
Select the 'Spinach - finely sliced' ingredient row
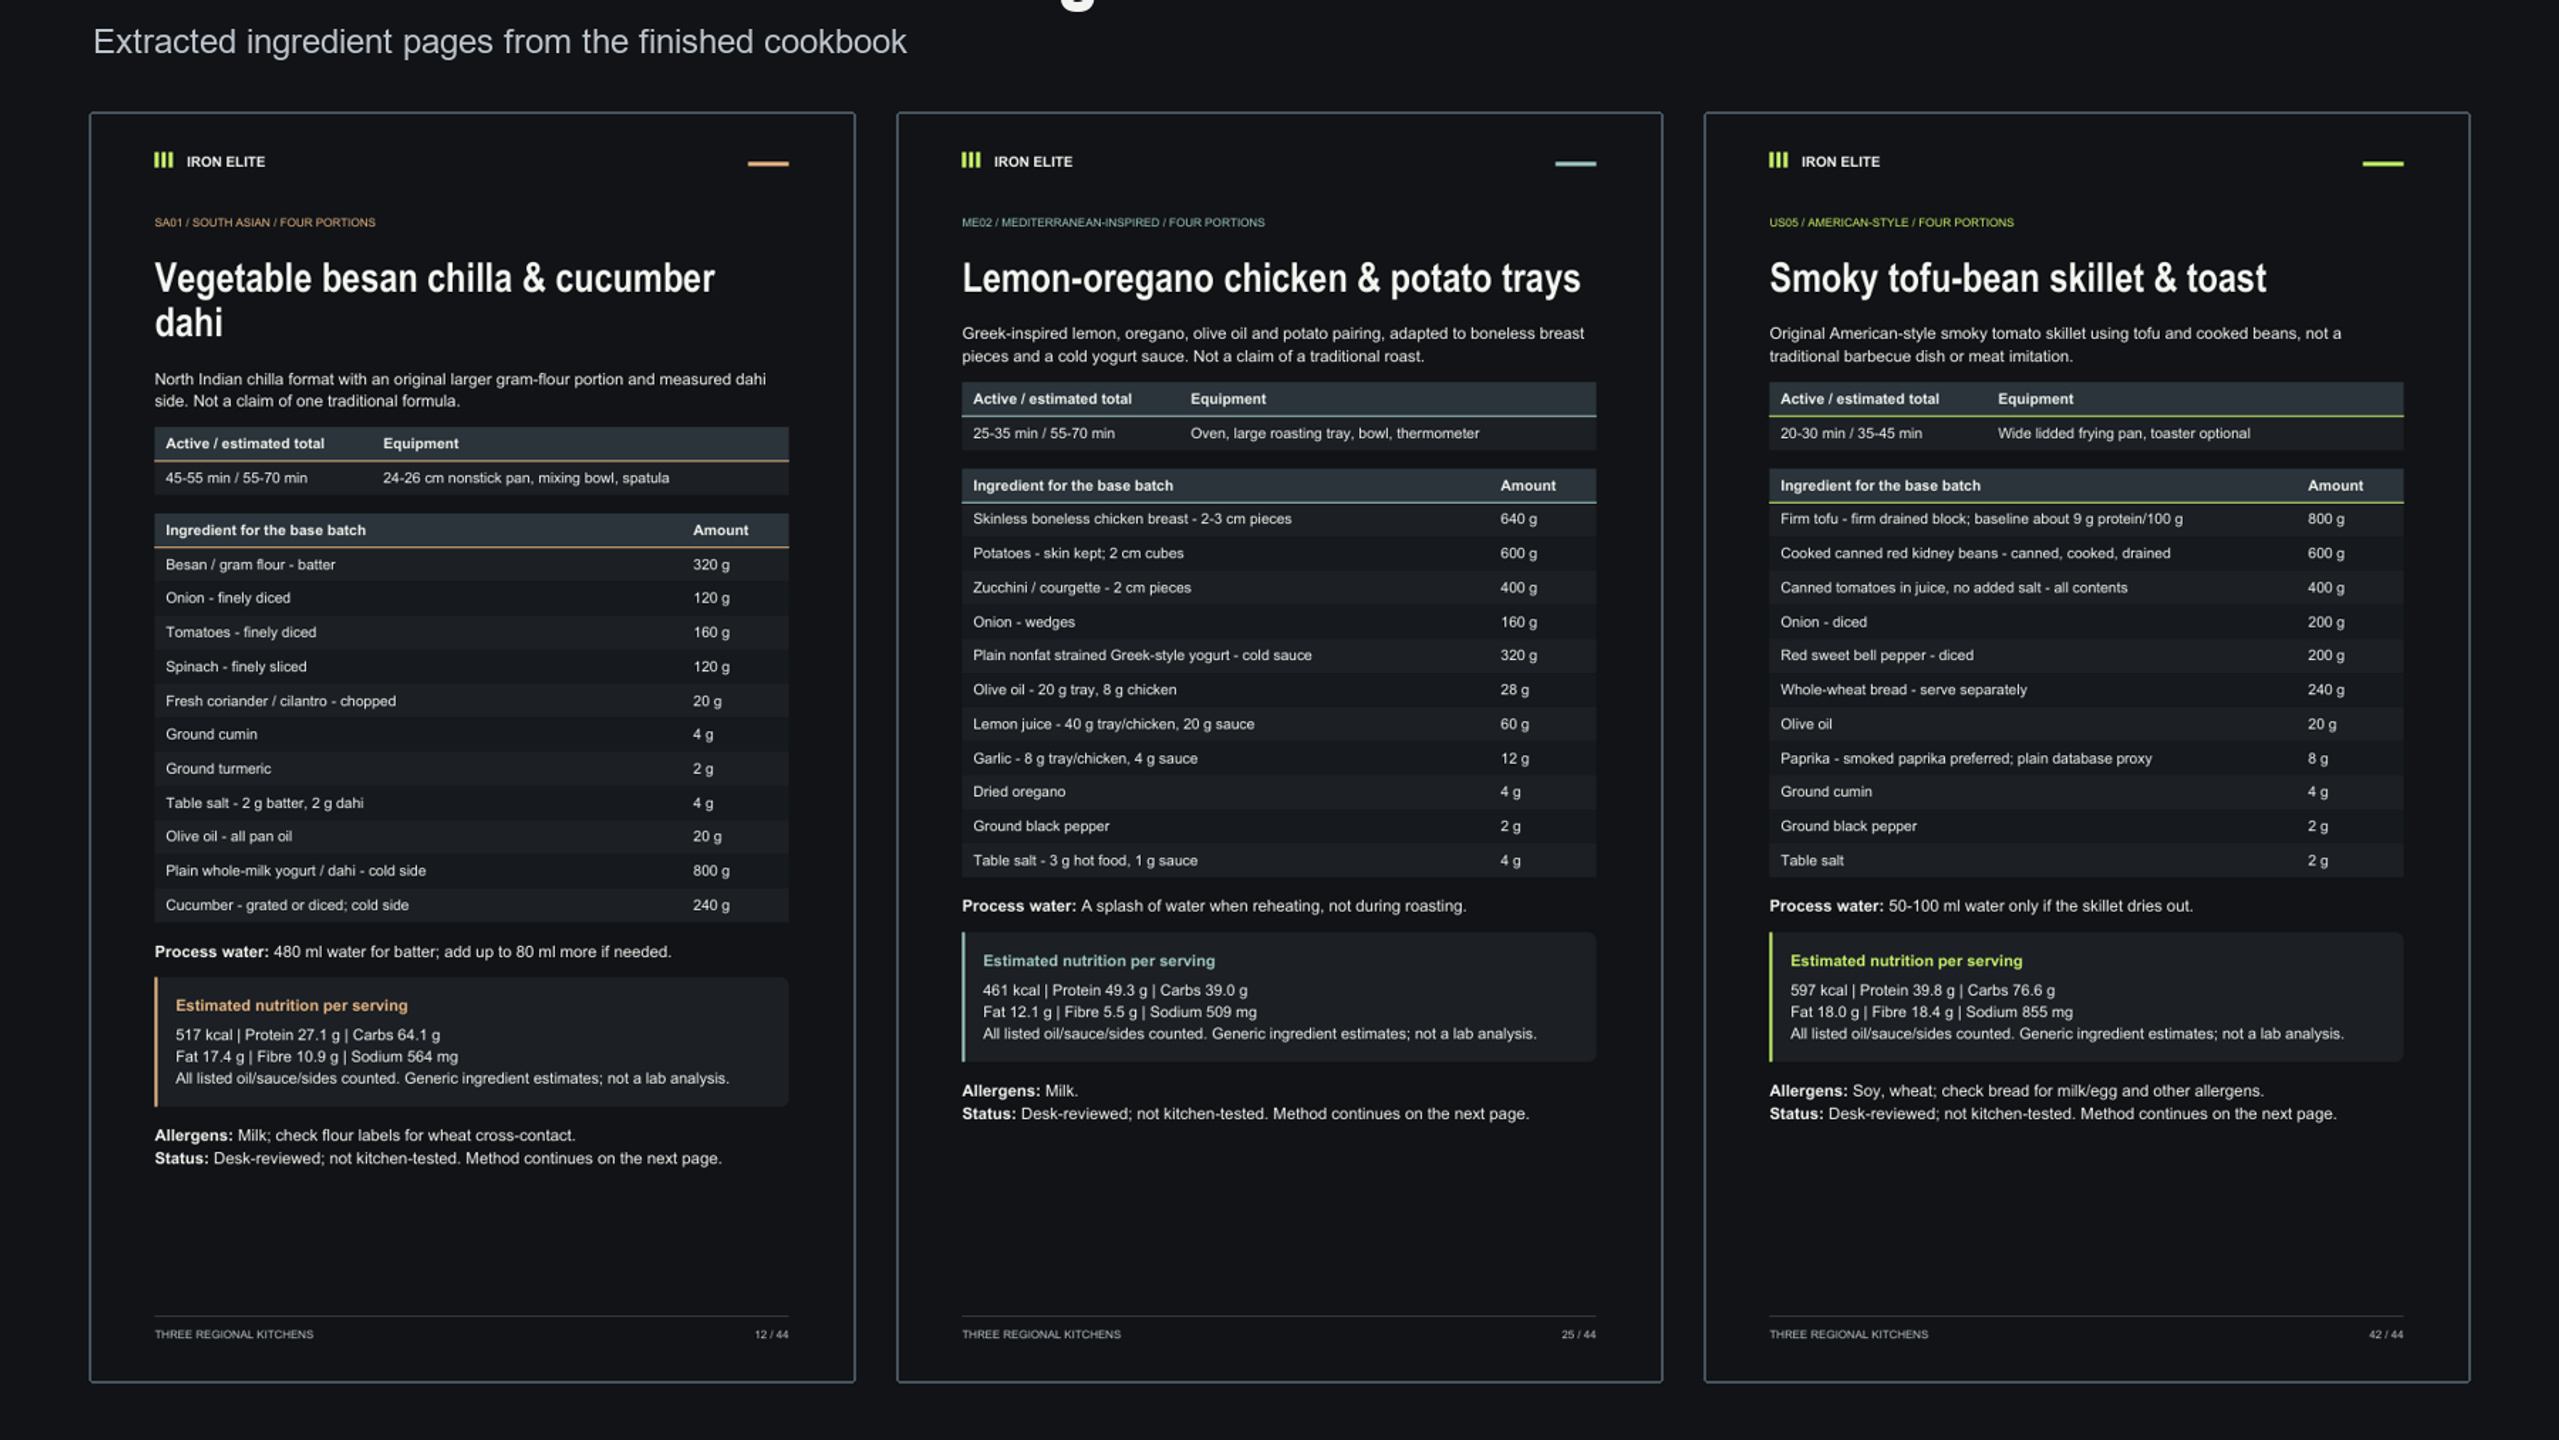(471, 667)
